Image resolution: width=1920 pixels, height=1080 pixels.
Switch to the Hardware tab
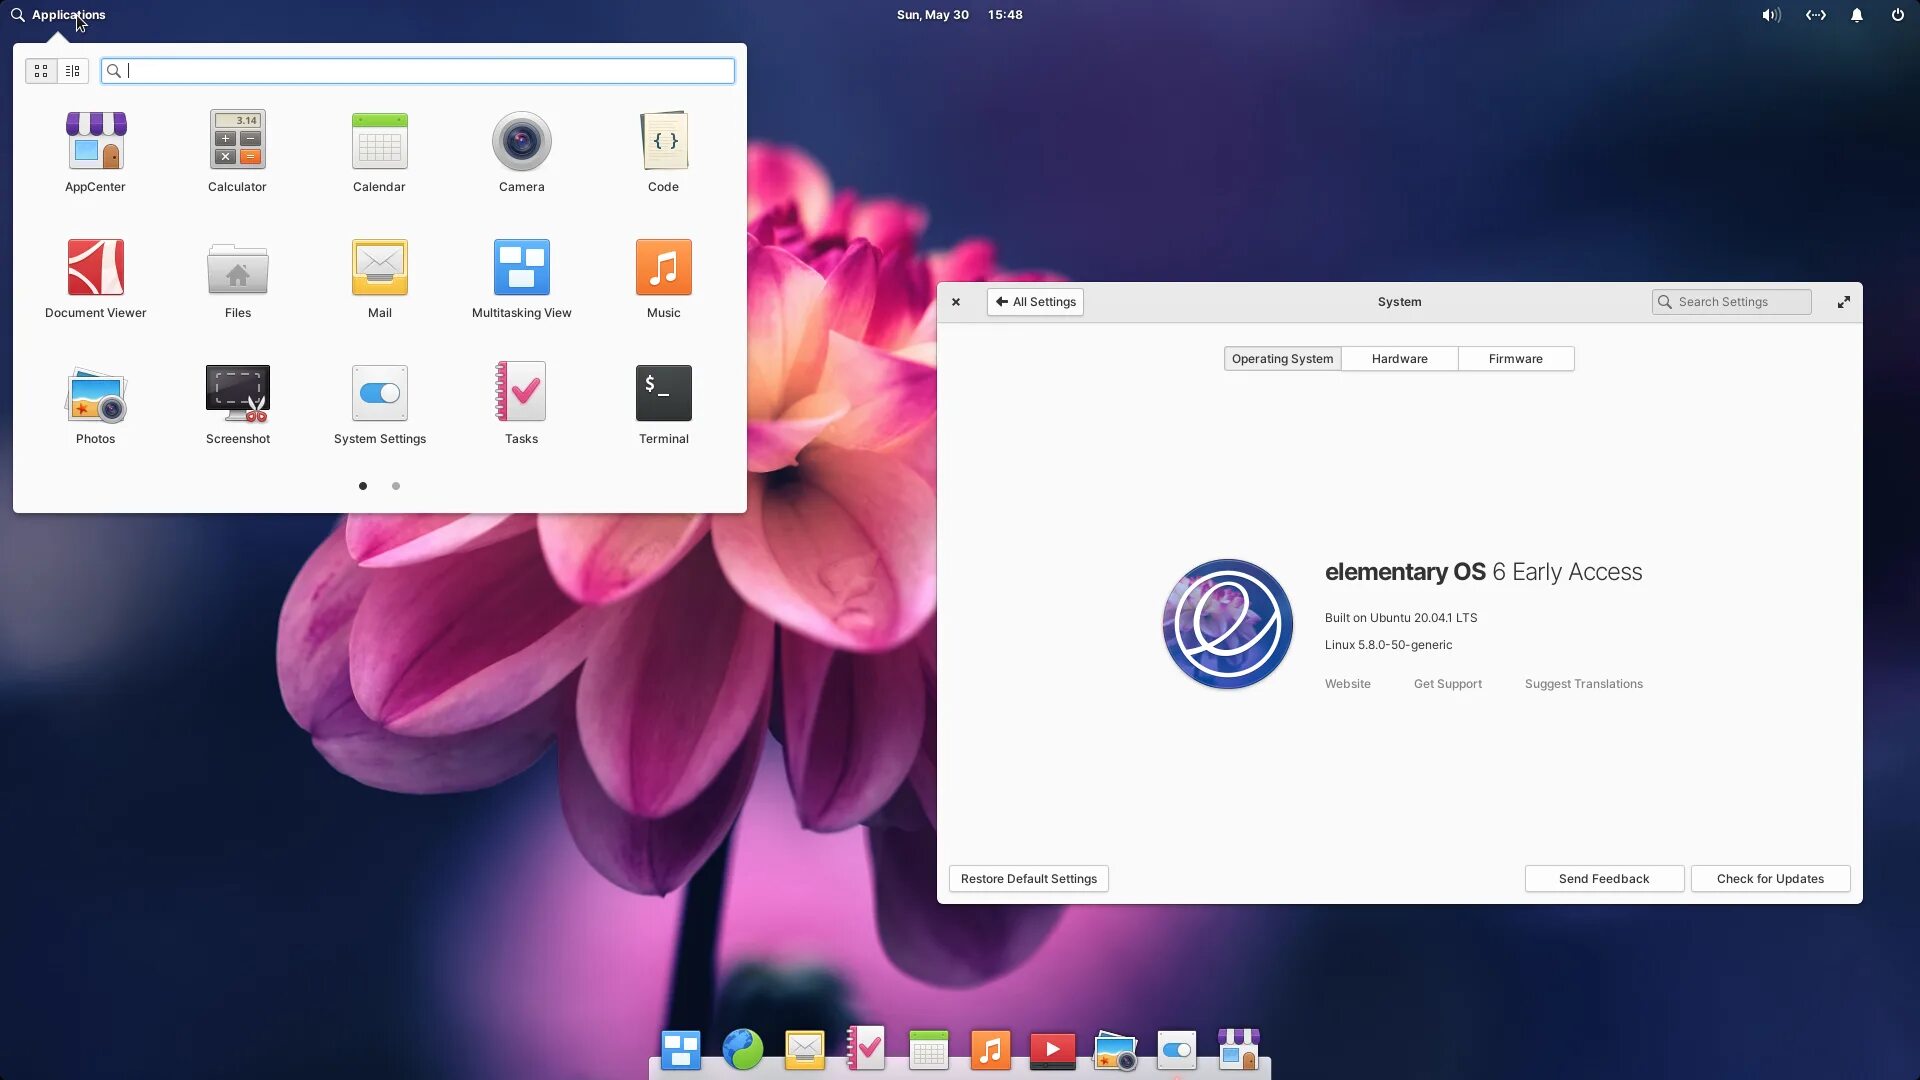click(x=1399, y=359)
